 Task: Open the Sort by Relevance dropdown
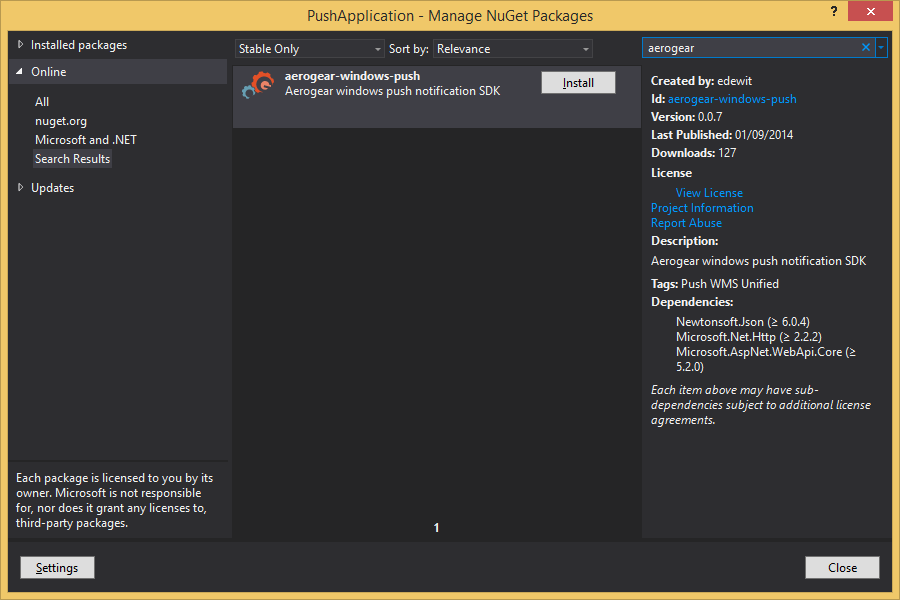512,48
